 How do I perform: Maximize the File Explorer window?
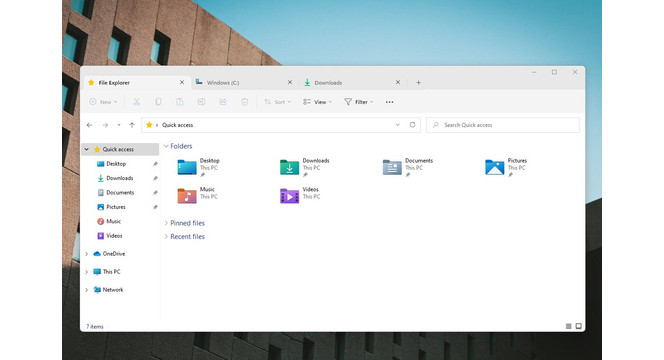554,72
